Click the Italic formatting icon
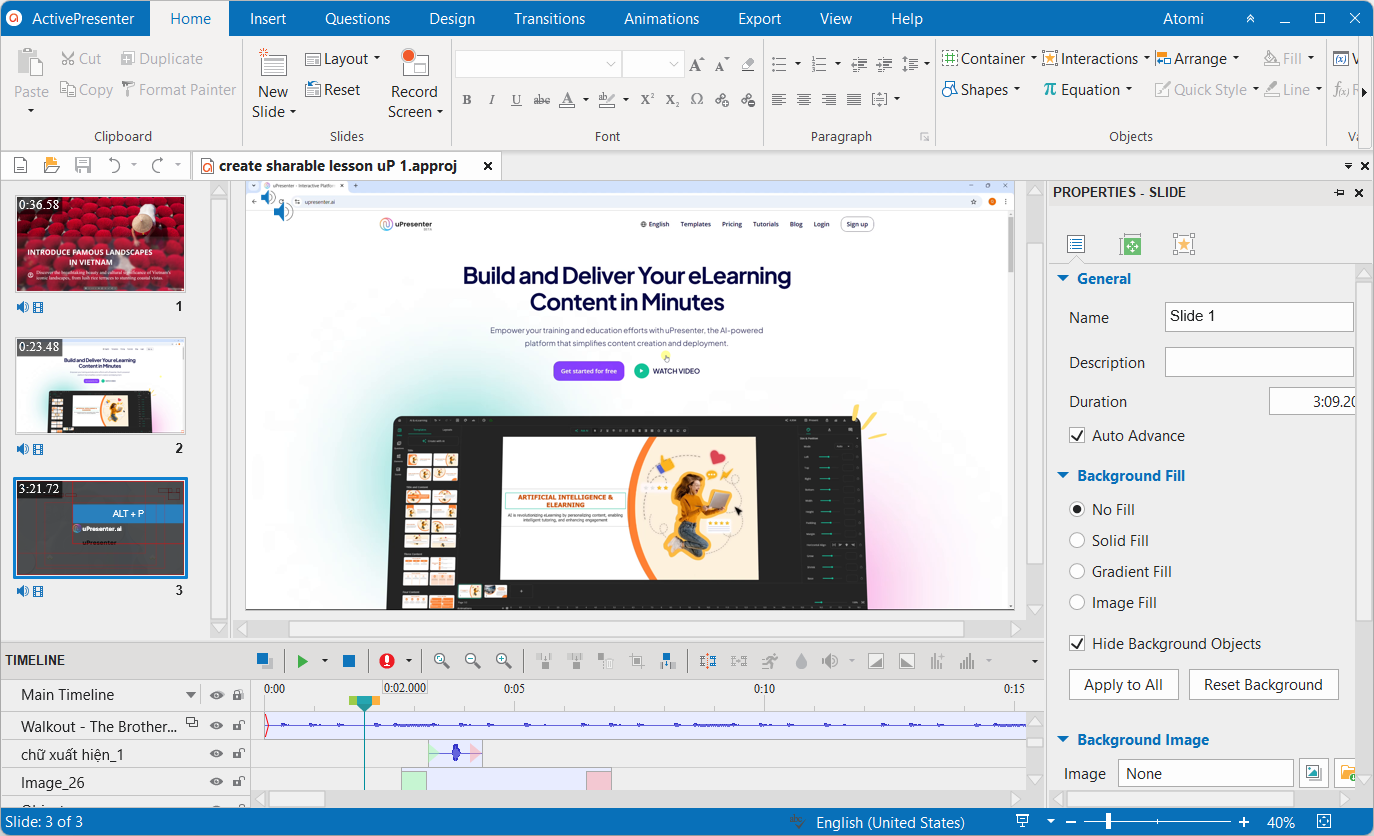1374x836 pixels. pos(491,100)
